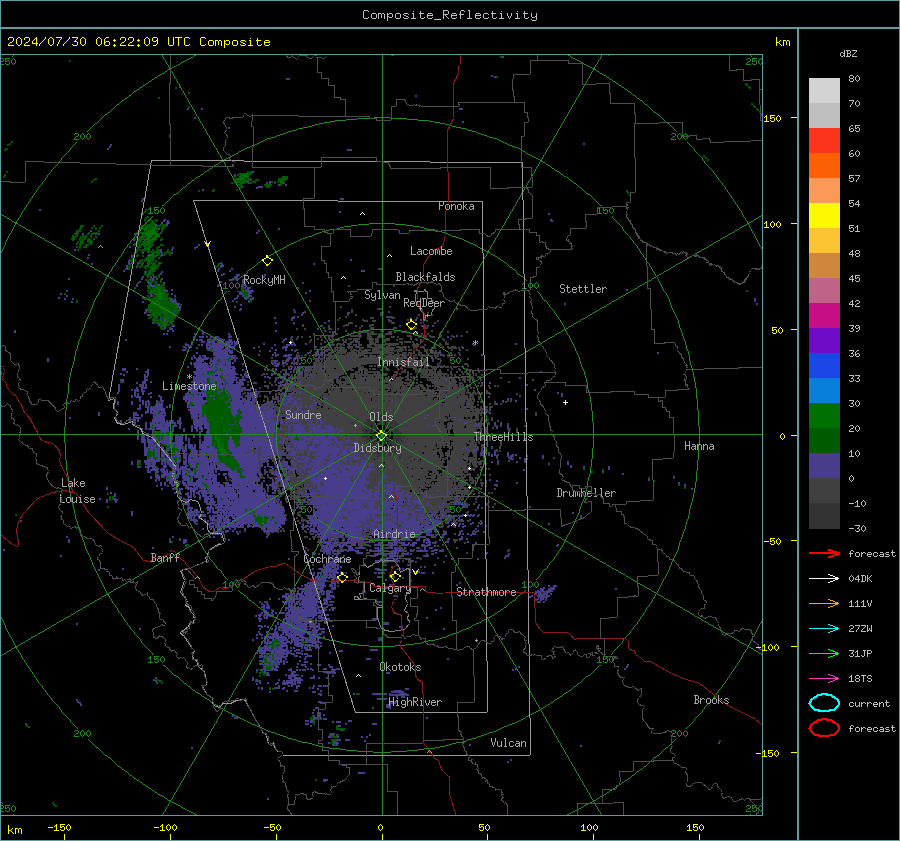Click the RedDeer city label
This screenshot has height=841, width=900.
coord(424,303)
